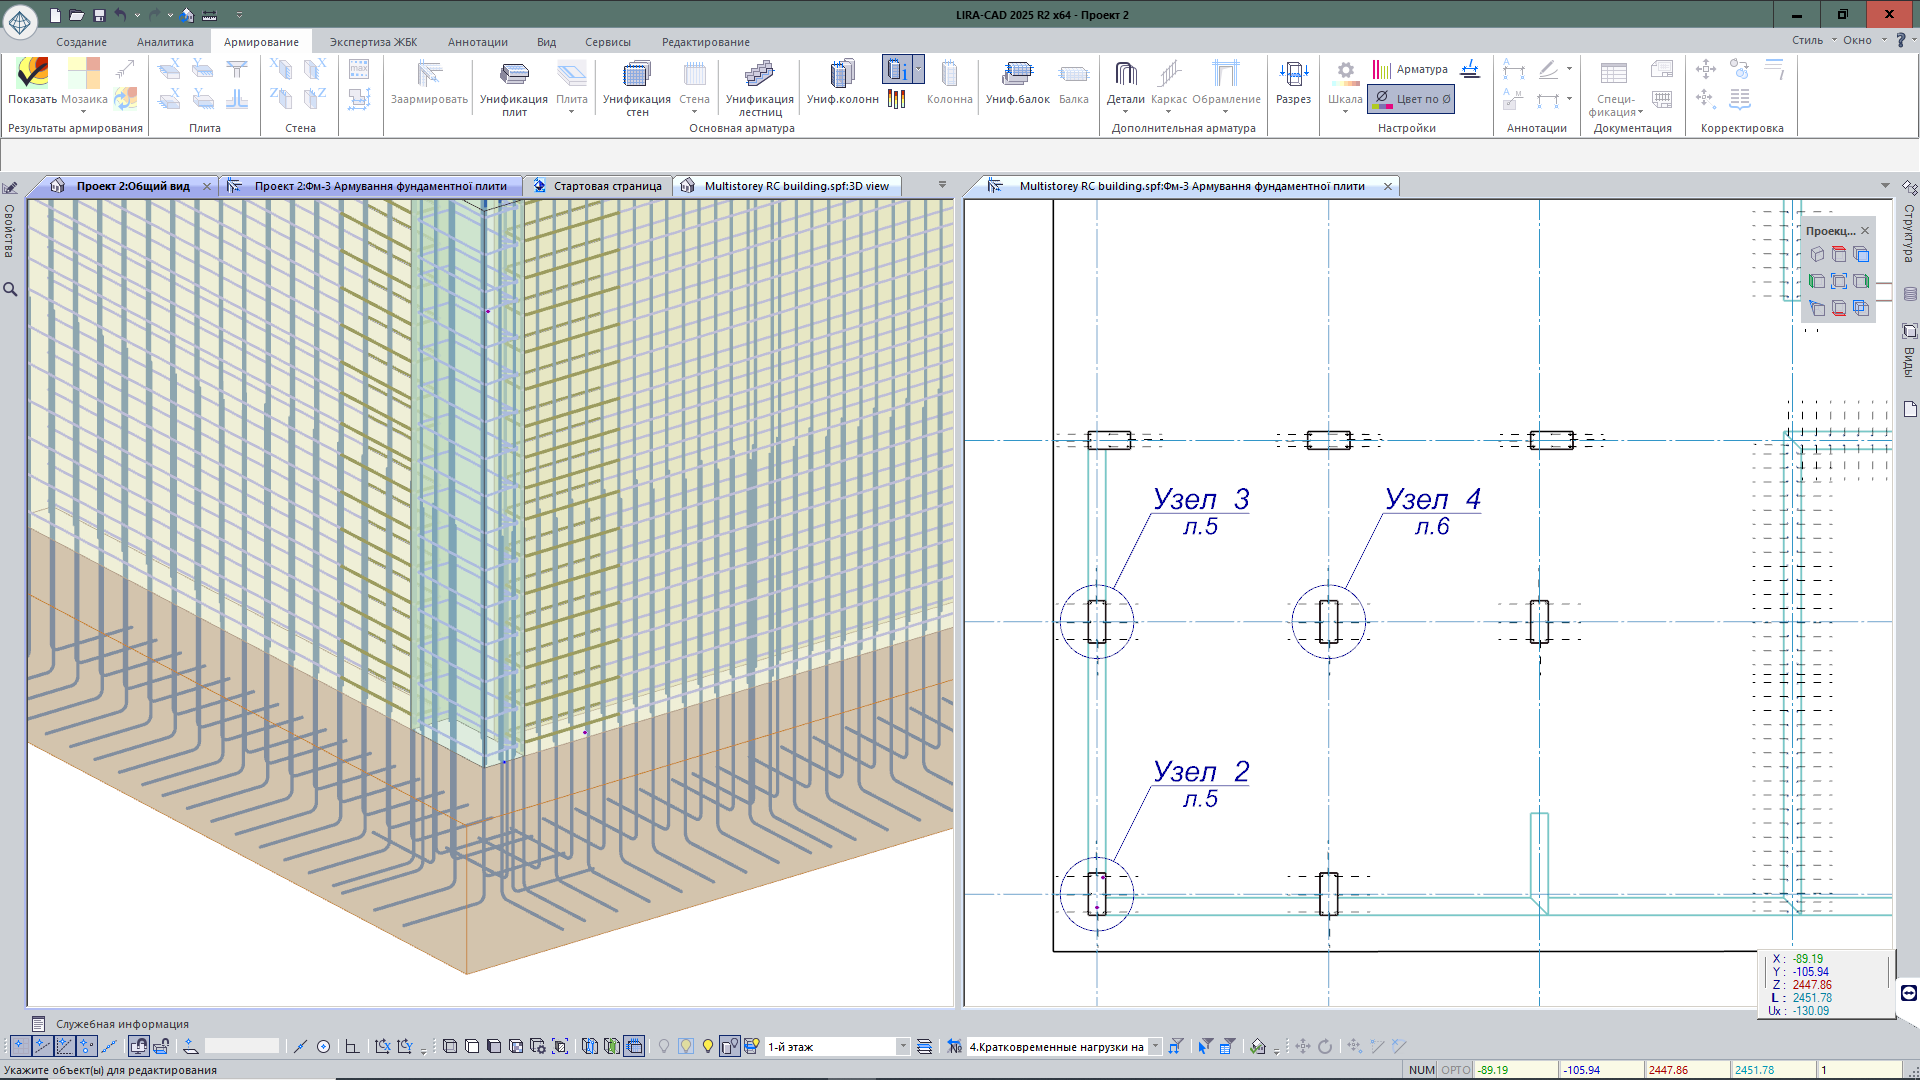Click Арматура settings button

1410,69
